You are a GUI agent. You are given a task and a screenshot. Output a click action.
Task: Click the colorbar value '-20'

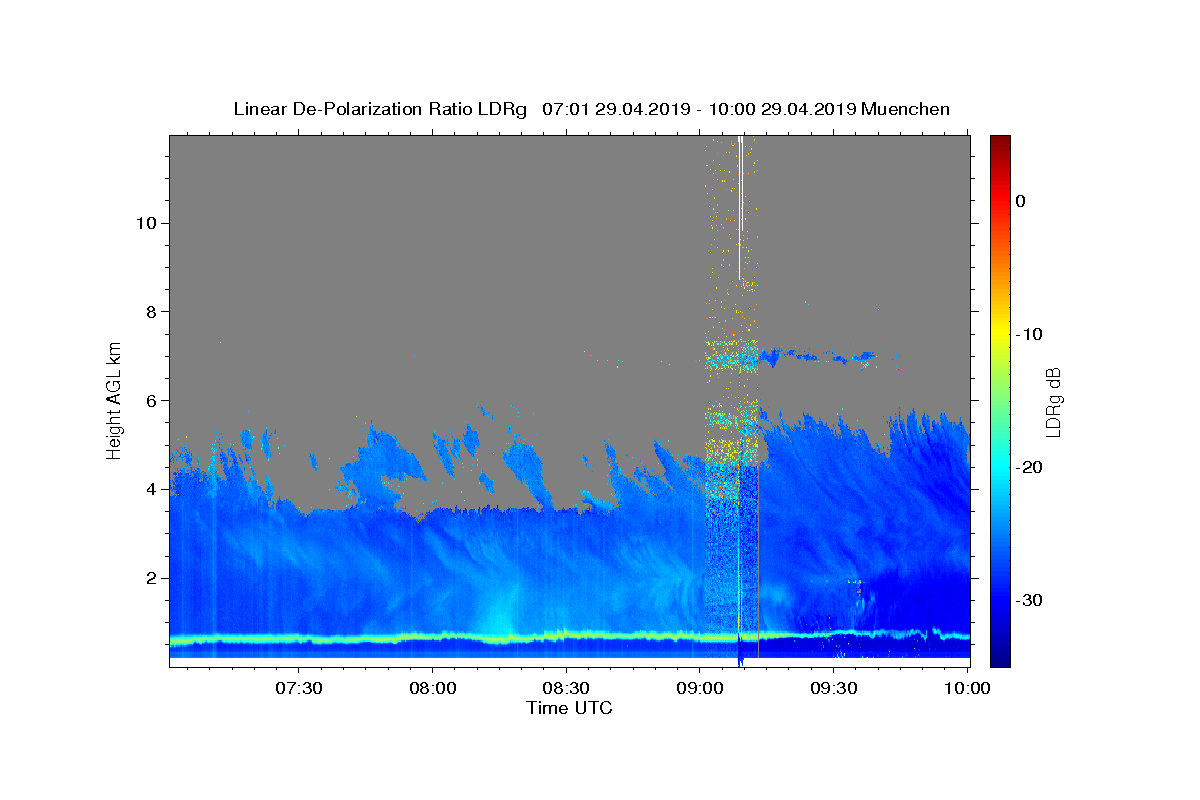[x=1030, y=467]
